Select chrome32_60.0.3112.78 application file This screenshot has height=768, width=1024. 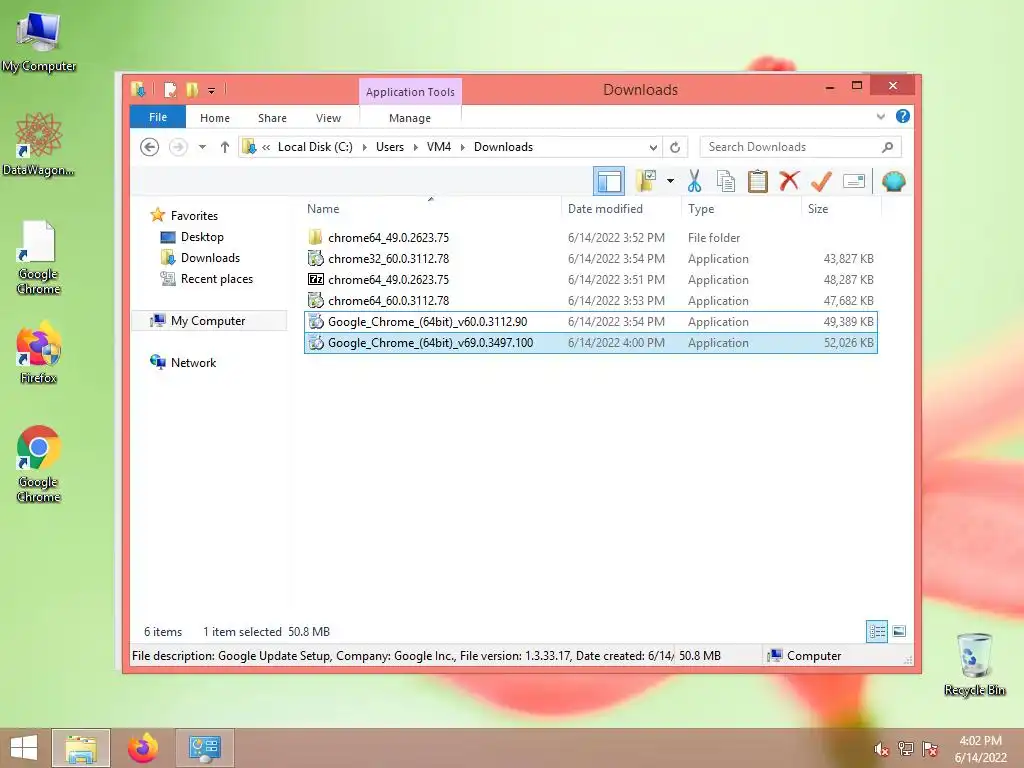pyautogui.click(x=591, y=259)
